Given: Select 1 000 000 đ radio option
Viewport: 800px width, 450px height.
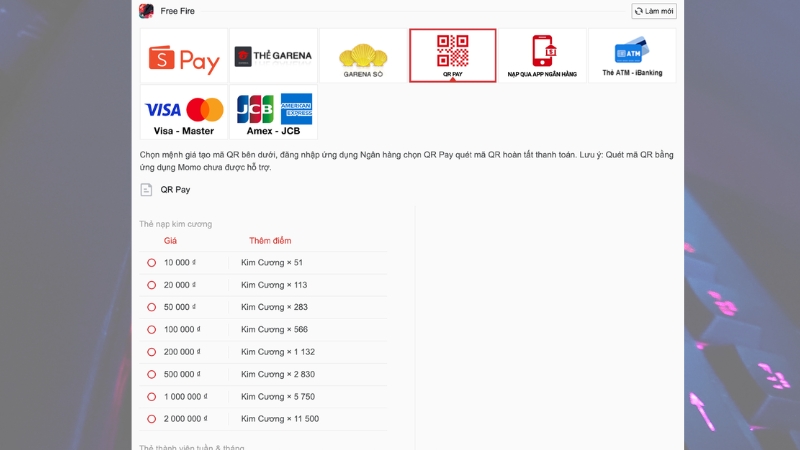Looking at the screenshot, I should click(152, 396).
